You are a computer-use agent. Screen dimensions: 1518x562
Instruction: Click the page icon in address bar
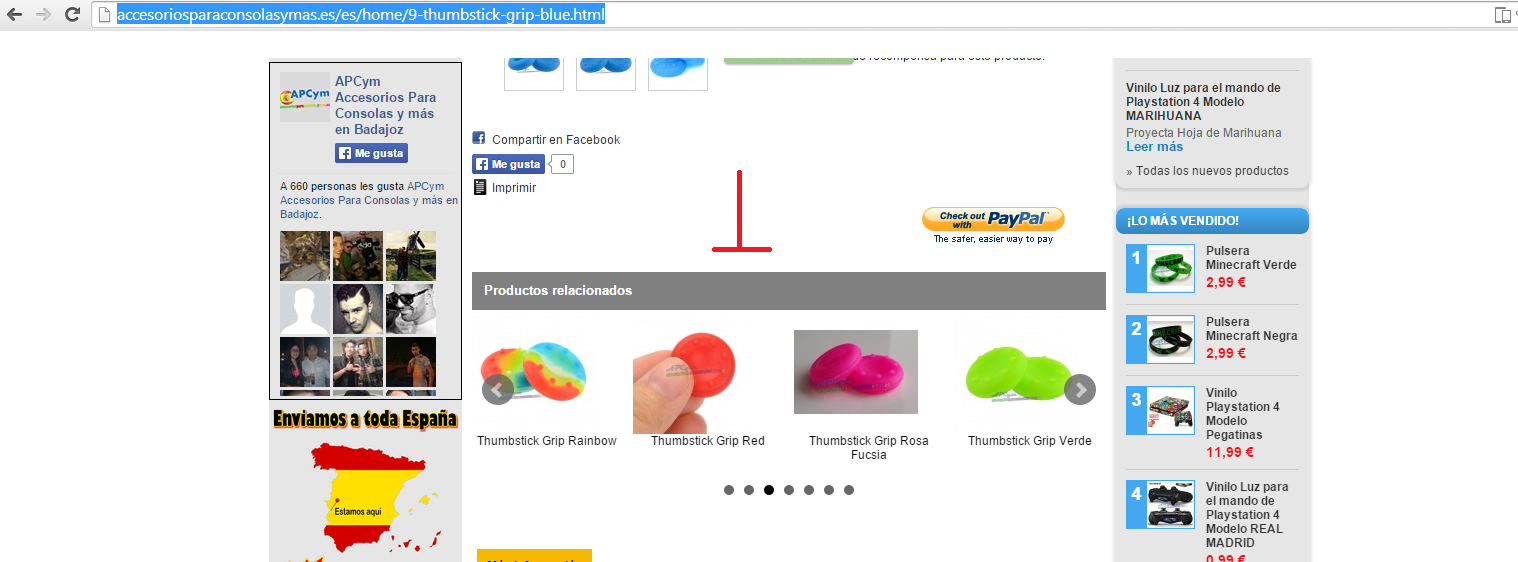tap(105, 15)
